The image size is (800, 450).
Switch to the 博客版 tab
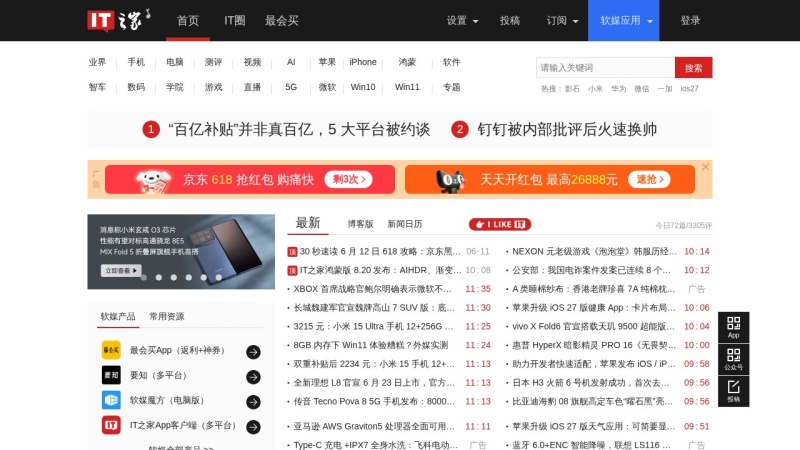pyautogui.click(x=360, y=224)
